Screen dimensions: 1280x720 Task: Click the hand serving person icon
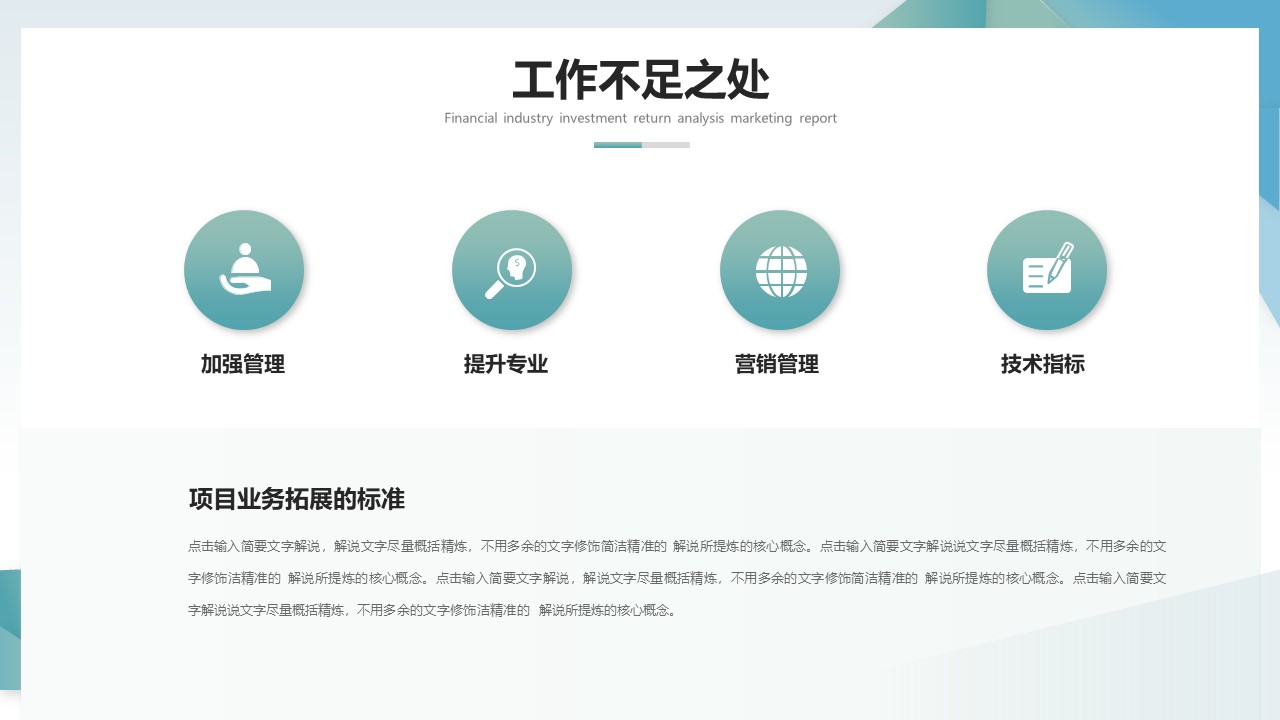(x=244, y=270)
